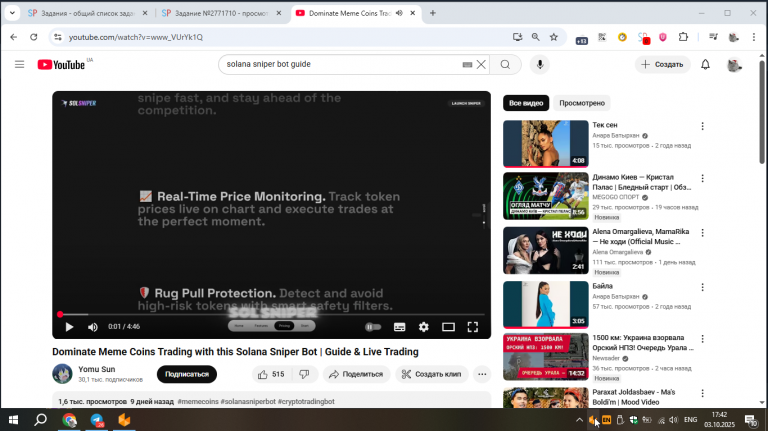Open options for Динамо Киев video
This screenshot has height=431, width=768.
(702, 178)
